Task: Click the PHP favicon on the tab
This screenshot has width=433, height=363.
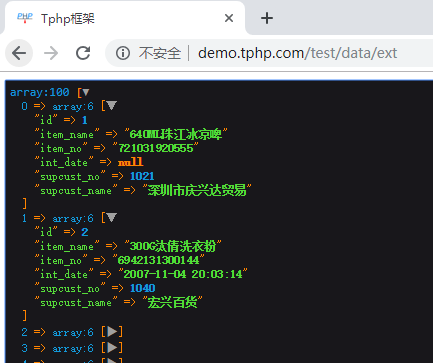Action: coord(25,18)
